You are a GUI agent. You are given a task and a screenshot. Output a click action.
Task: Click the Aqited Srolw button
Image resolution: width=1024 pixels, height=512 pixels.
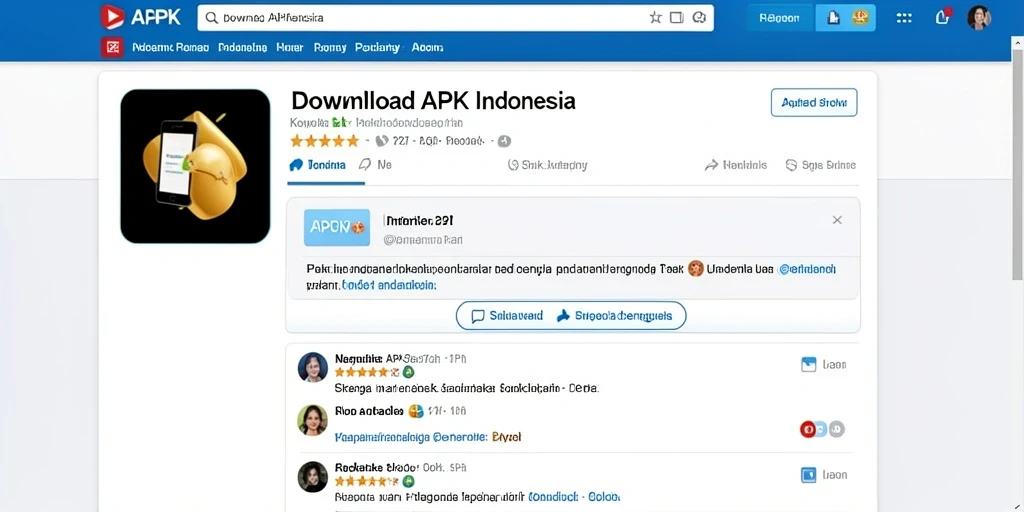(814, 103)
